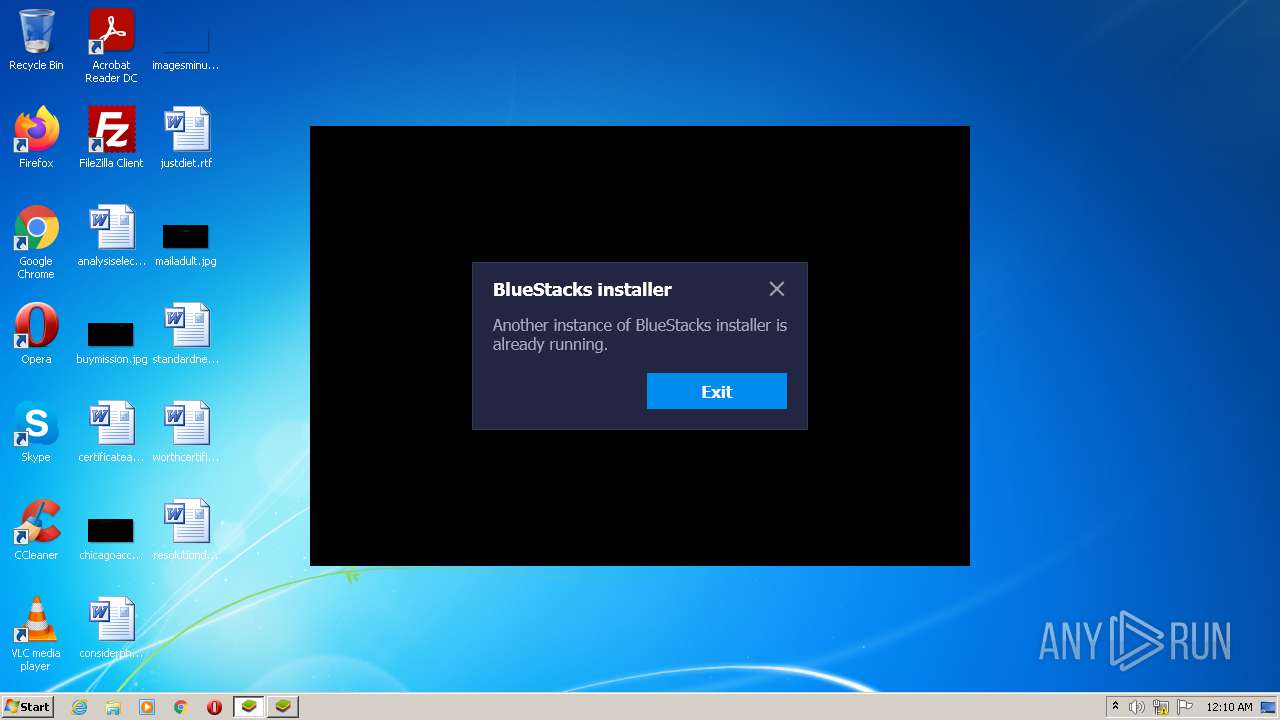Select the FileZilla Client desktop shortcut
1280x720 pixels.
pyautogui.click(x=111, y=138)
